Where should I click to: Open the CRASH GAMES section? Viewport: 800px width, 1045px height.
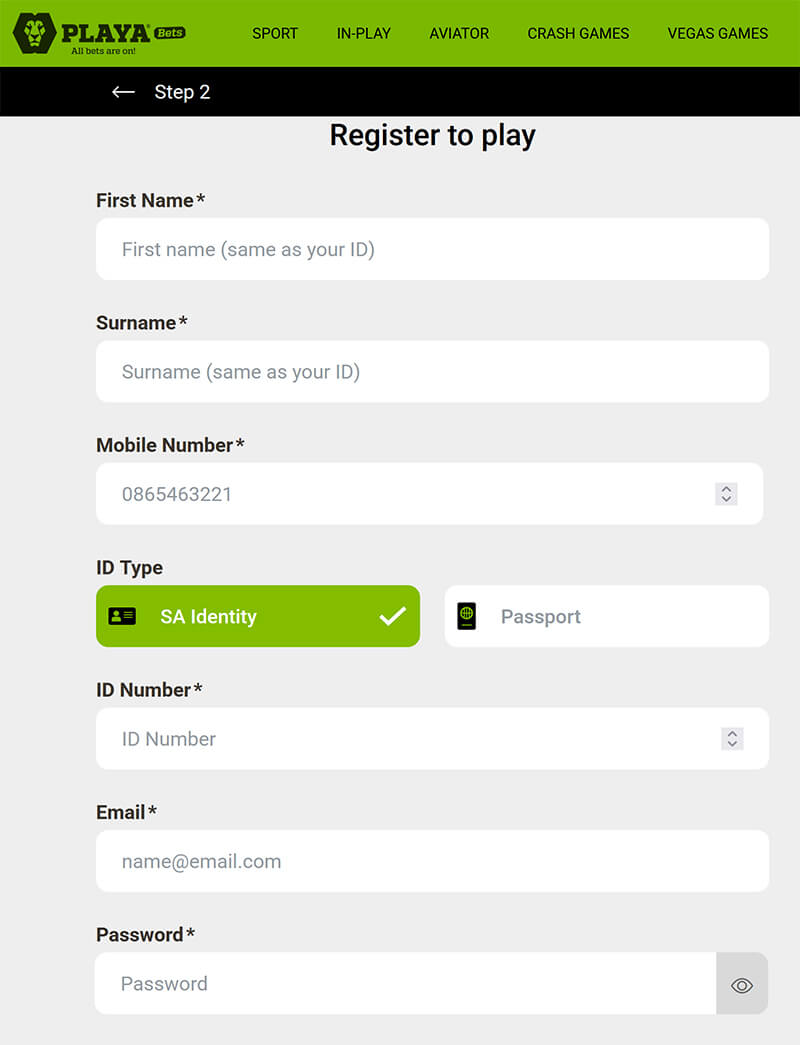578,33
